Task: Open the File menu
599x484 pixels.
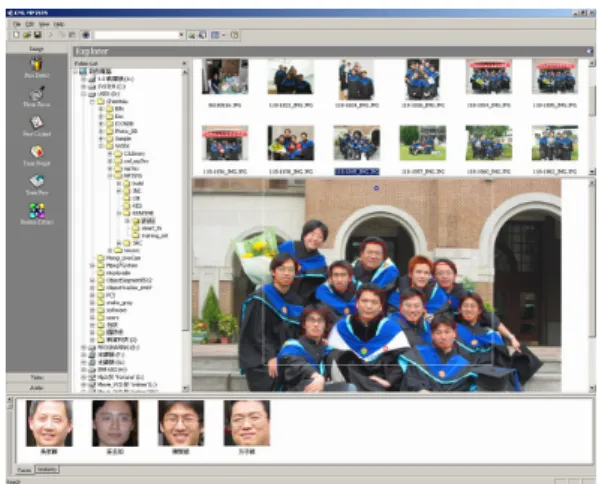Action: [17, 24]
